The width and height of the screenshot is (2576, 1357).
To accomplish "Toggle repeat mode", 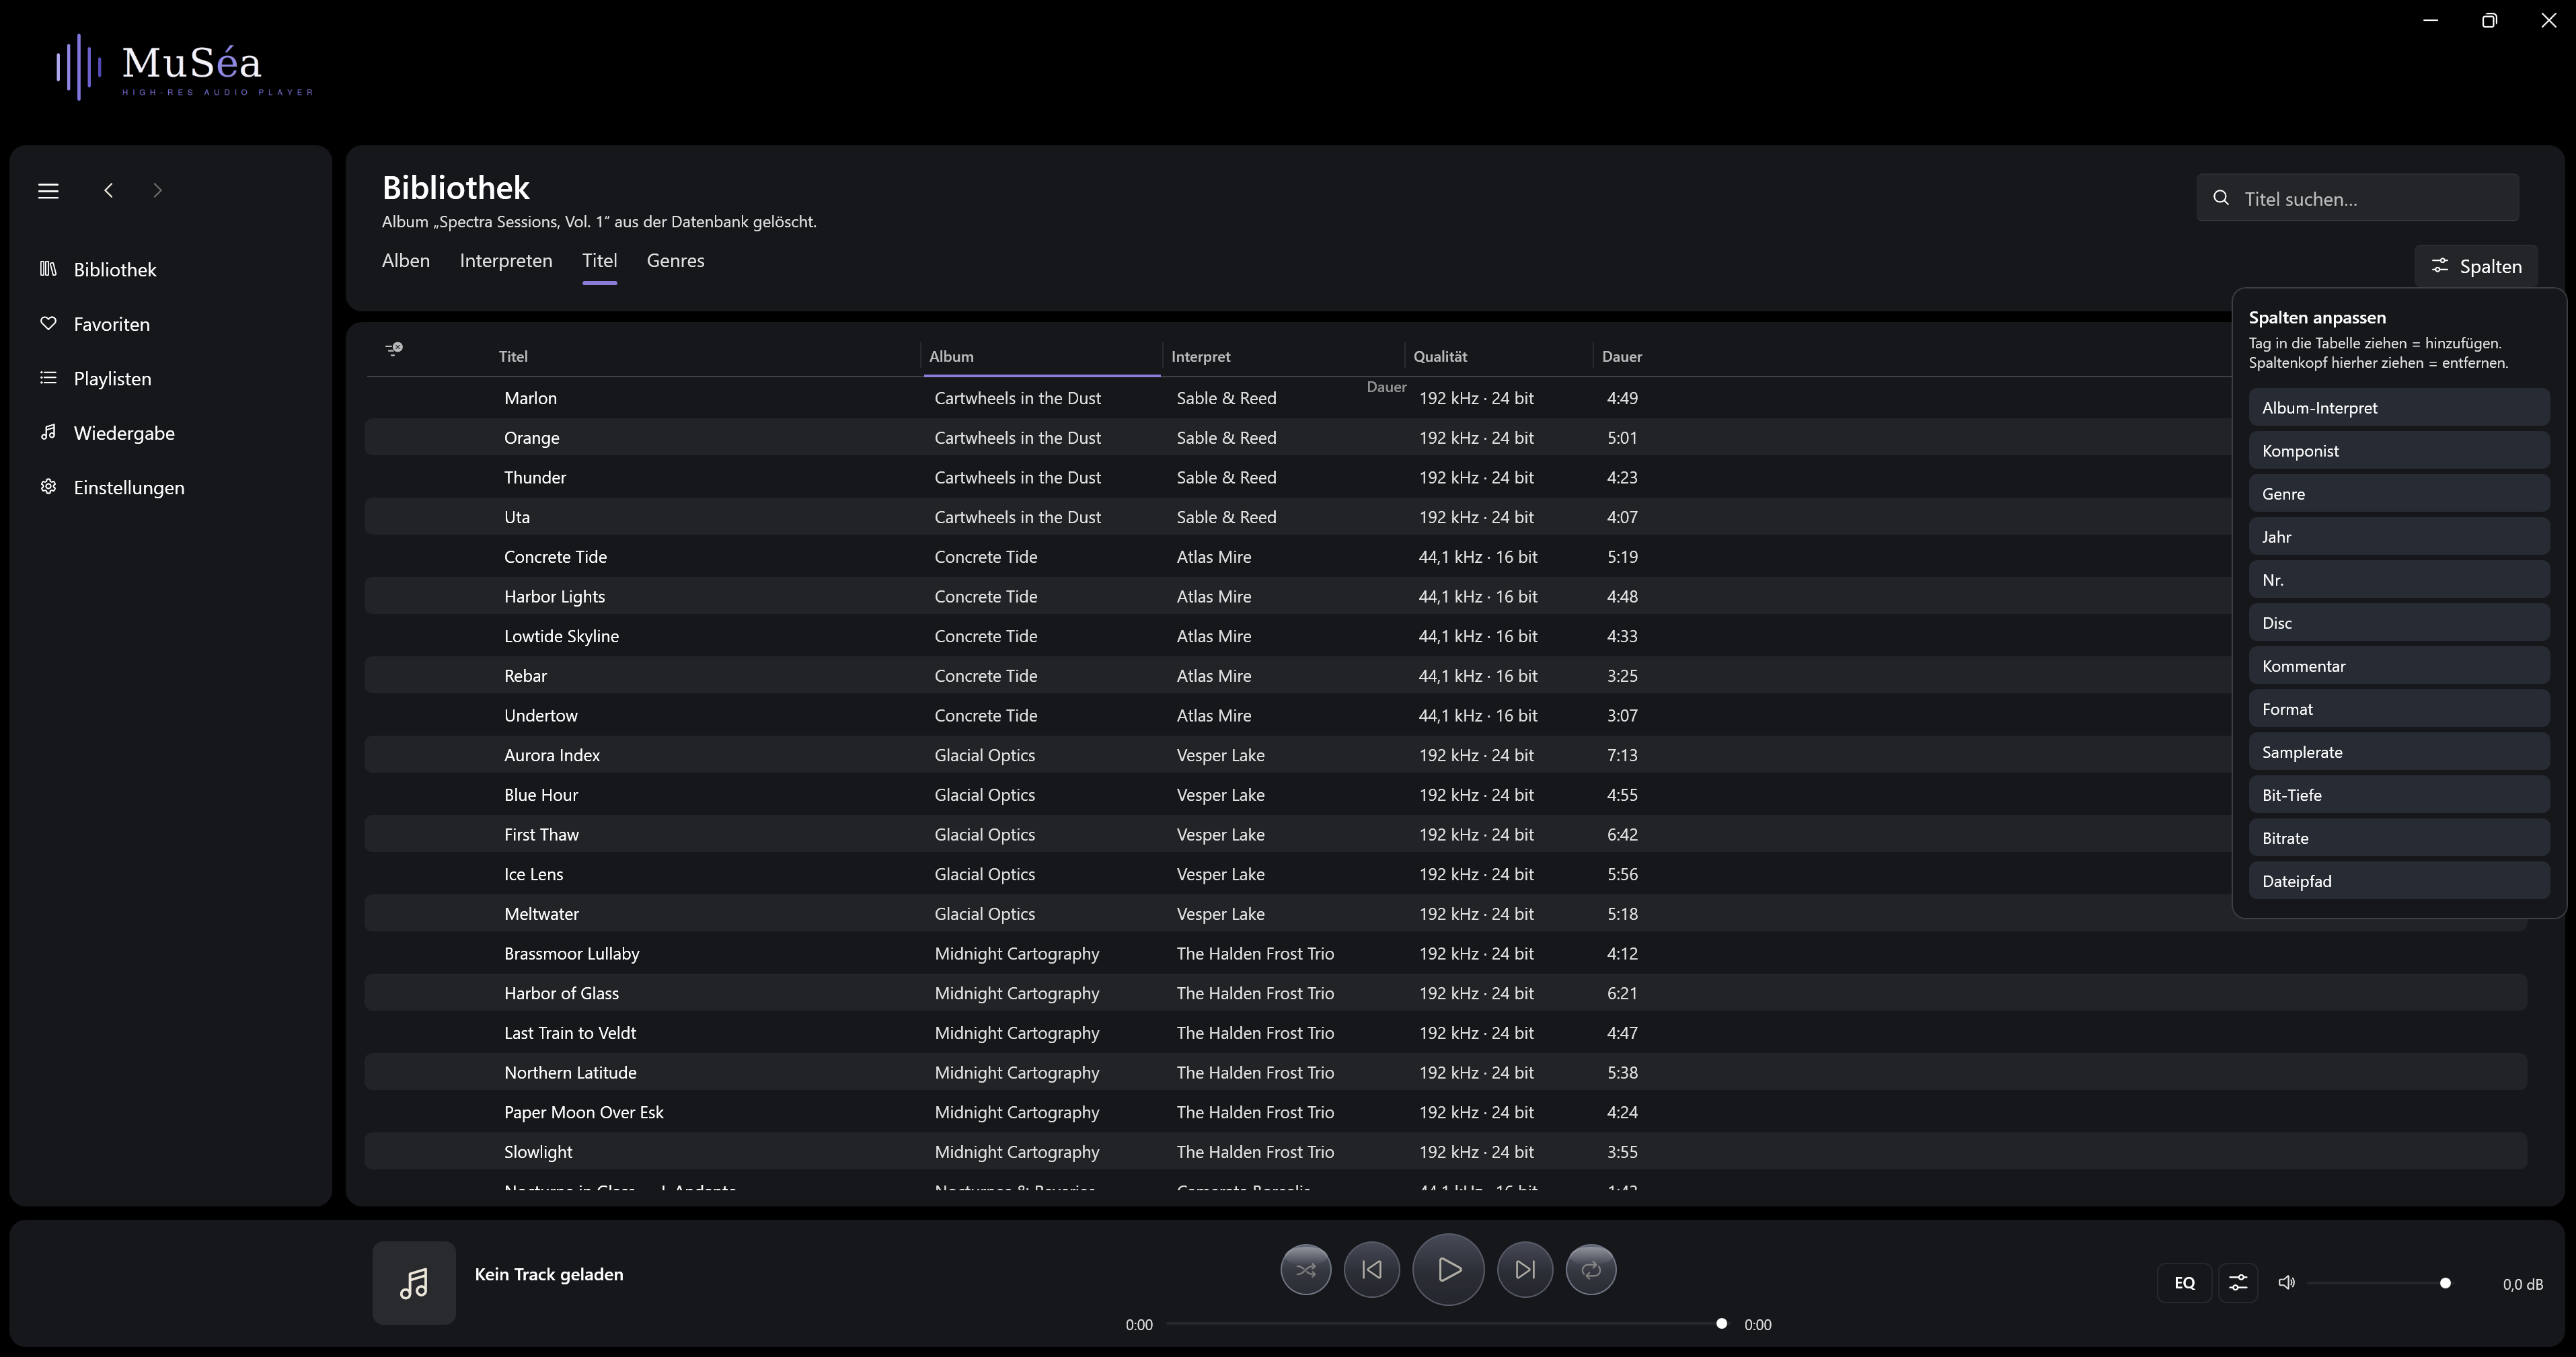I will tap(1591, 1270).
